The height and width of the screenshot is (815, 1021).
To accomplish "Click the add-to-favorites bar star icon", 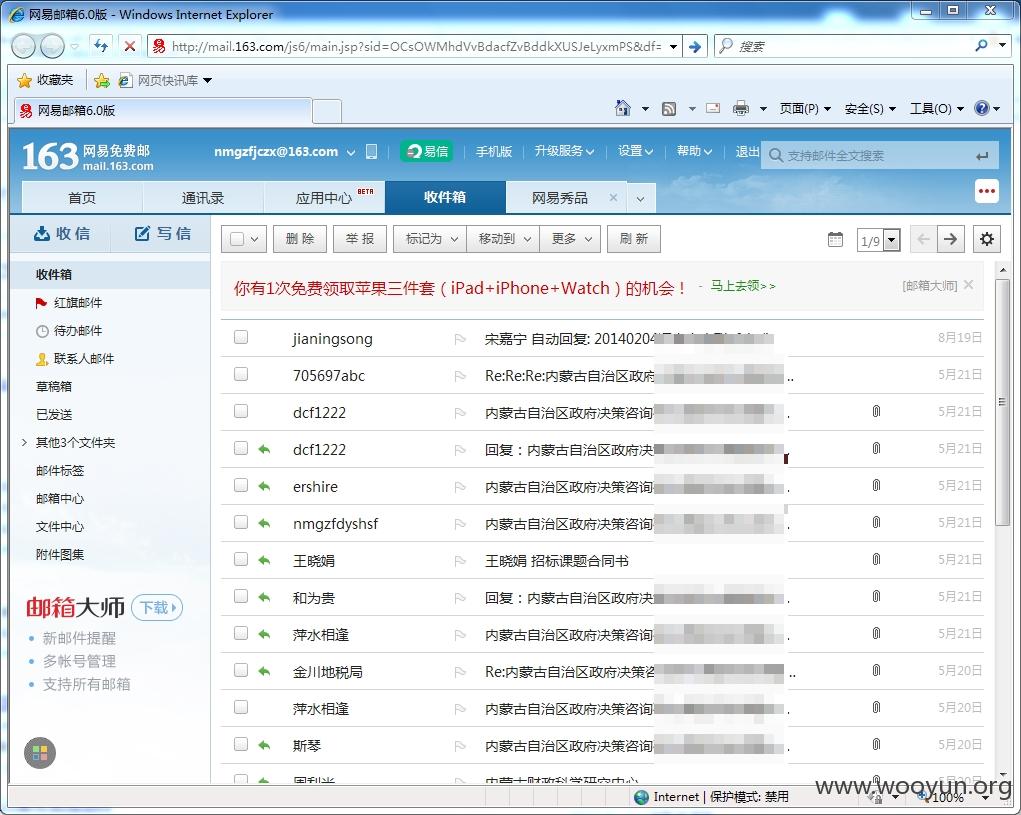I will coord(102,81).
